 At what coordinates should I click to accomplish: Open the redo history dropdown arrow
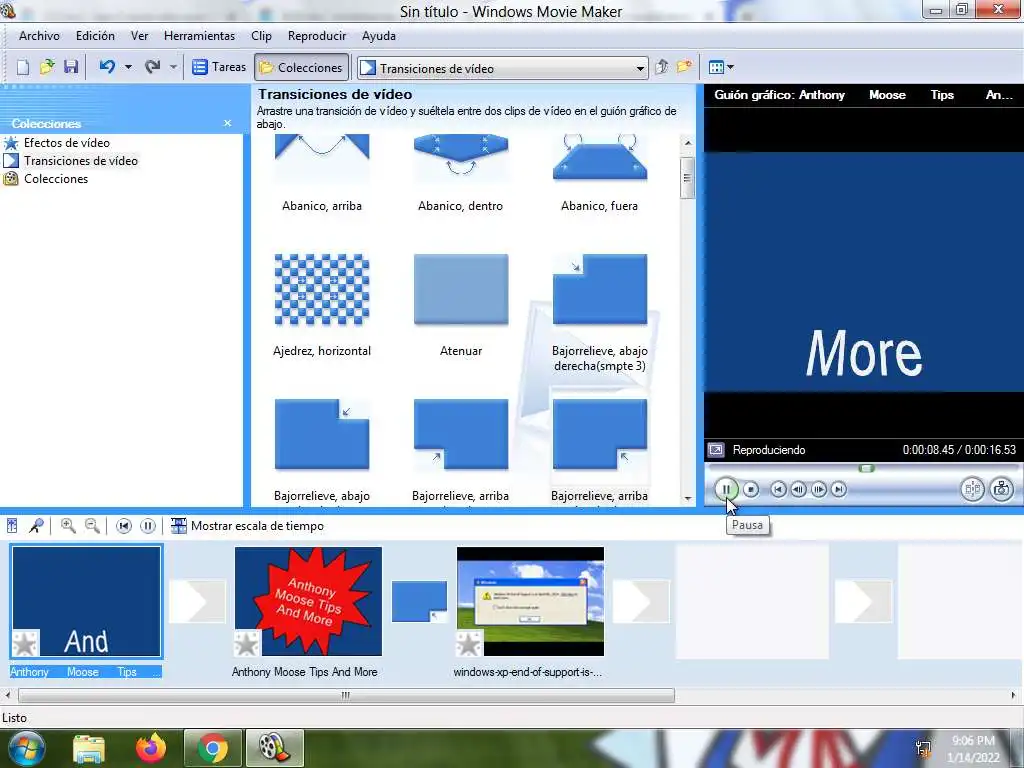pyautogui.click(x=173, y=67)
